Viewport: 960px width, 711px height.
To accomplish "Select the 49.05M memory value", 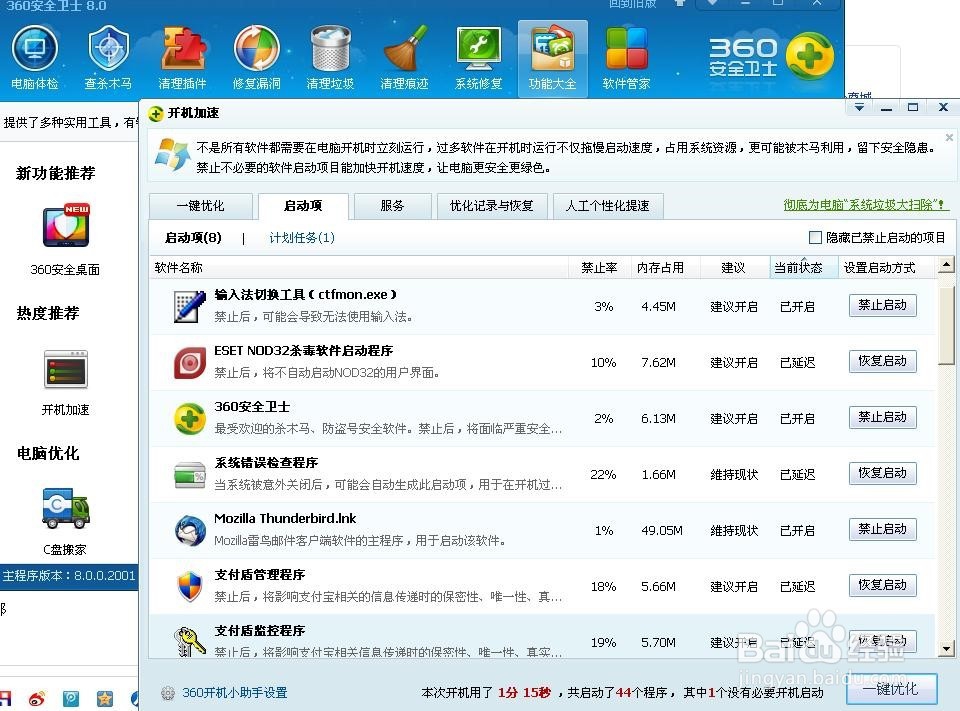I will (x=662, y=530).
